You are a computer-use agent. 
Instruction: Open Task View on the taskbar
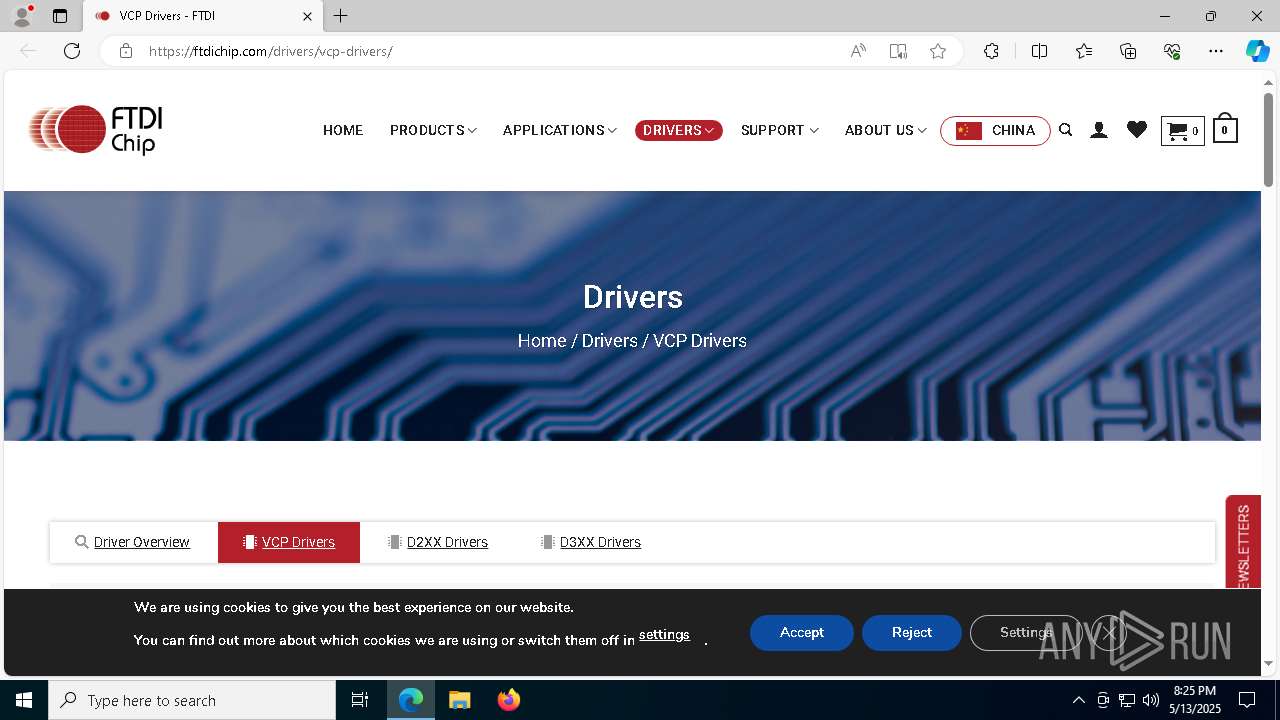point(360,700)
